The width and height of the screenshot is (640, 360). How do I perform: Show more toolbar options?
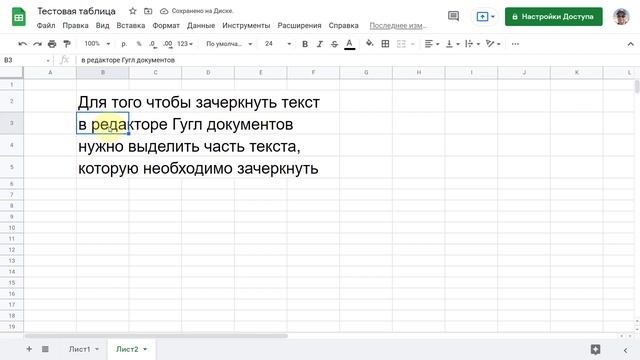tap(515, 44)
